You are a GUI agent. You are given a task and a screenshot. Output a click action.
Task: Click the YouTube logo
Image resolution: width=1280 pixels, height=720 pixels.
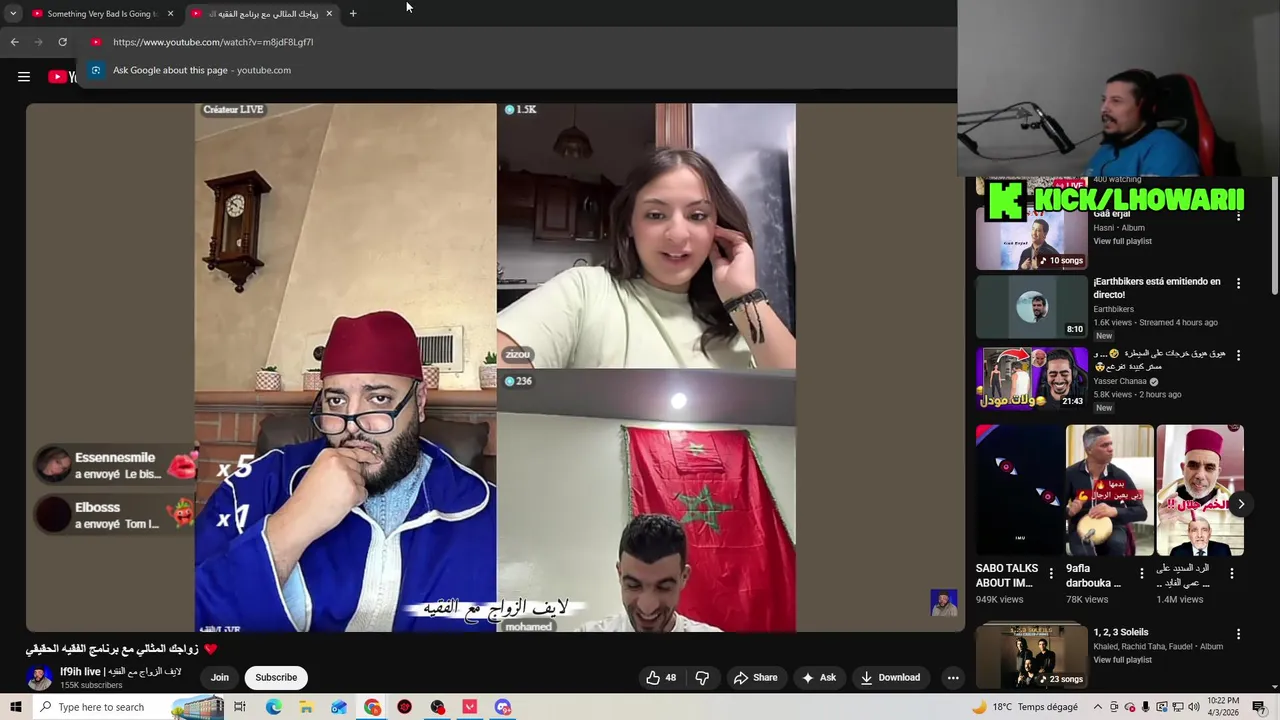click(62, 77)
